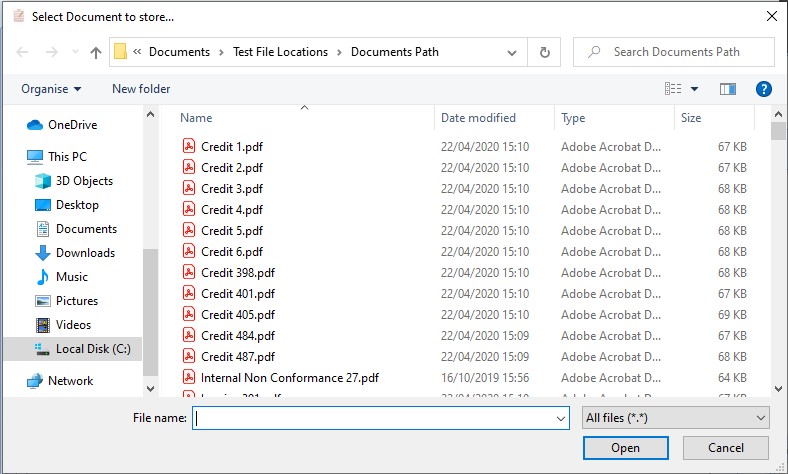Image resolution: width=788 pixels, height=474 pixels.
Task: Click the Refresh button in address bar
Action: point(544,52)
